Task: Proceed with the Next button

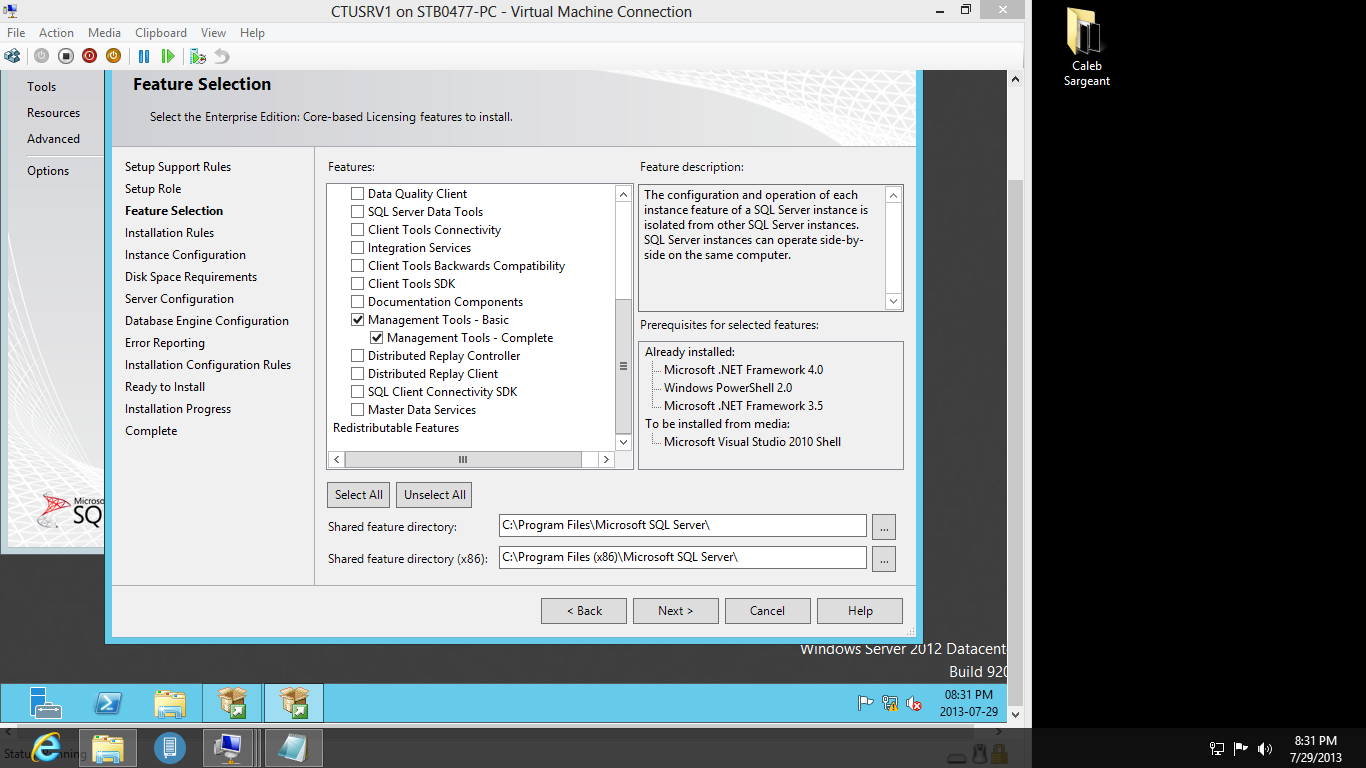Action: pyautogui.click(x=676, y=611)
